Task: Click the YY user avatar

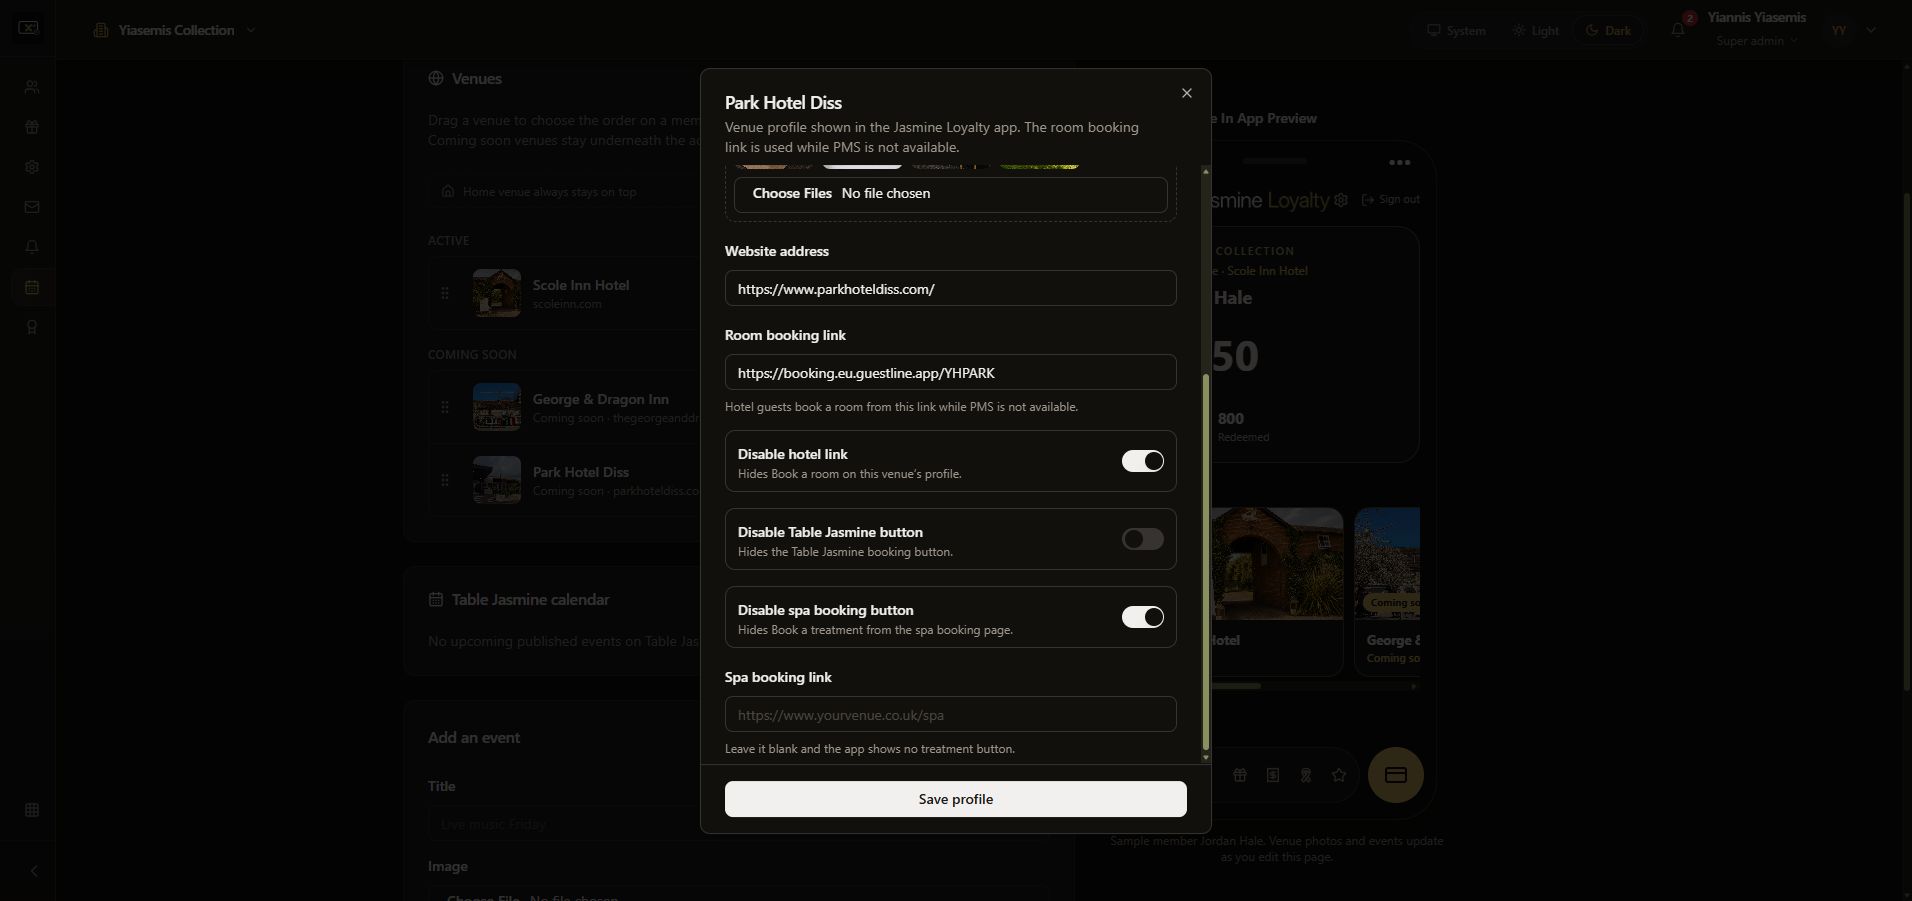Action: point(1839,30)
